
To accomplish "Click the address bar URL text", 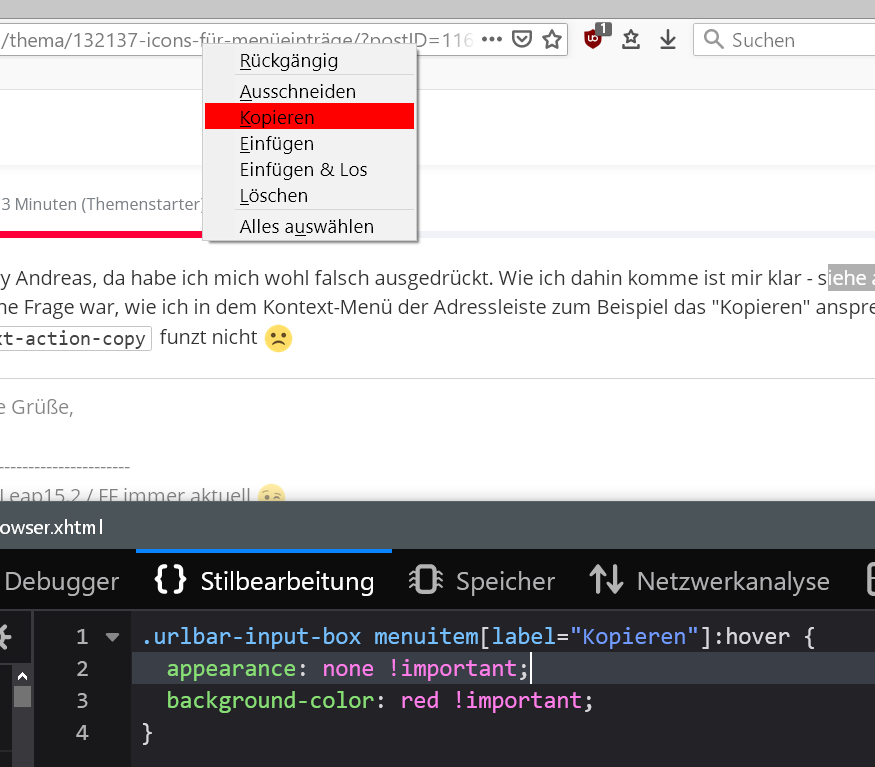I will point(100,40).
